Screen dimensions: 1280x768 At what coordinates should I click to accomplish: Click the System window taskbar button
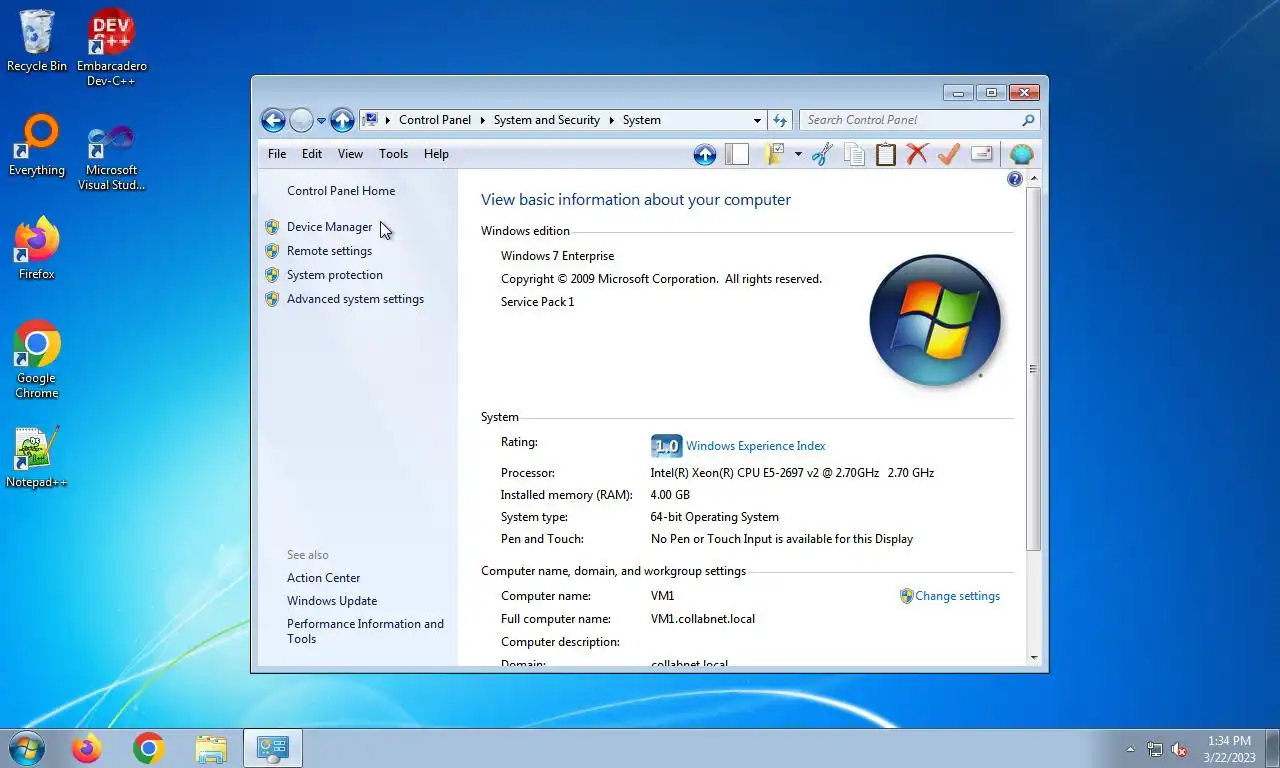(273, 748)
